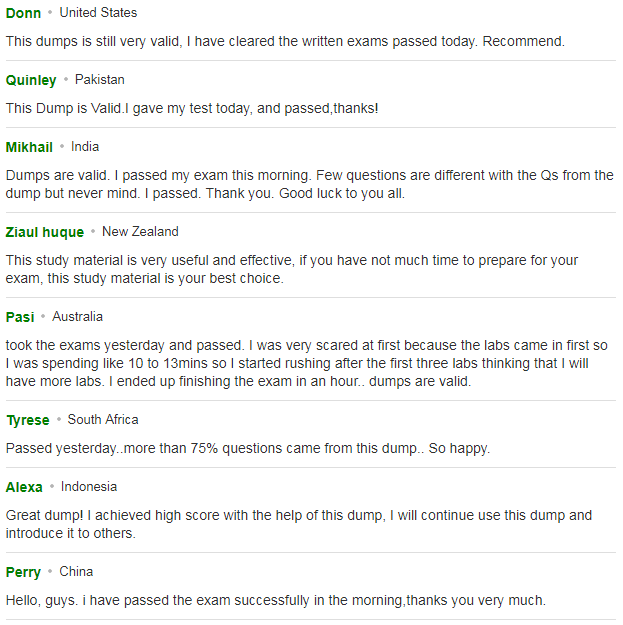623x625 pixels.
Task: Click Donn's review about written exams
Action: (x=285, y=41)
